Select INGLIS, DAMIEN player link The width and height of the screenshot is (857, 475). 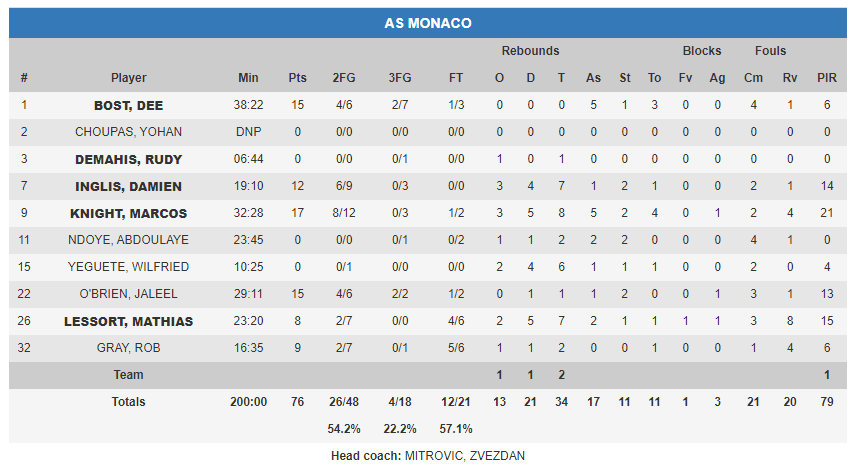(x=128, y=186)
